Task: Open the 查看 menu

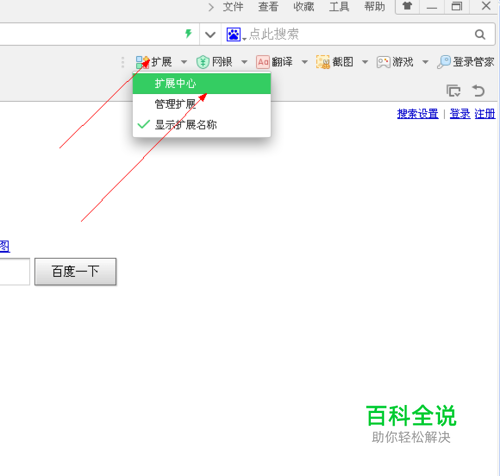Action: click(x=268, y=7)
